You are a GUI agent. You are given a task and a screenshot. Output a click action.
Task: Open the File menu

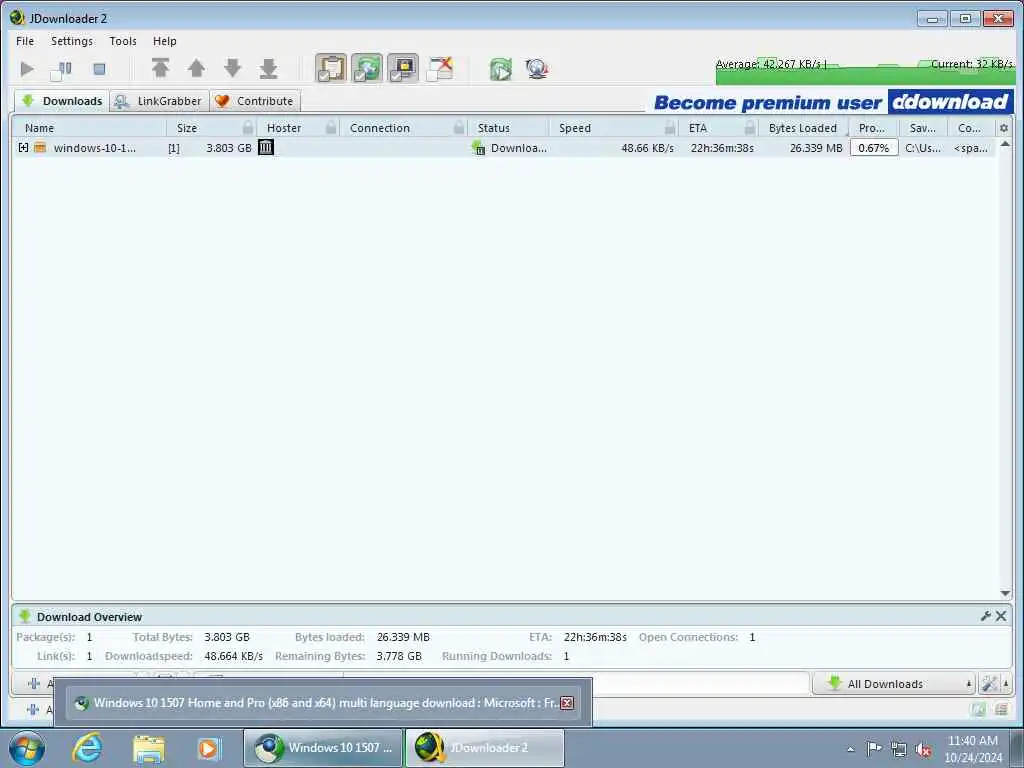coord(25,41)
